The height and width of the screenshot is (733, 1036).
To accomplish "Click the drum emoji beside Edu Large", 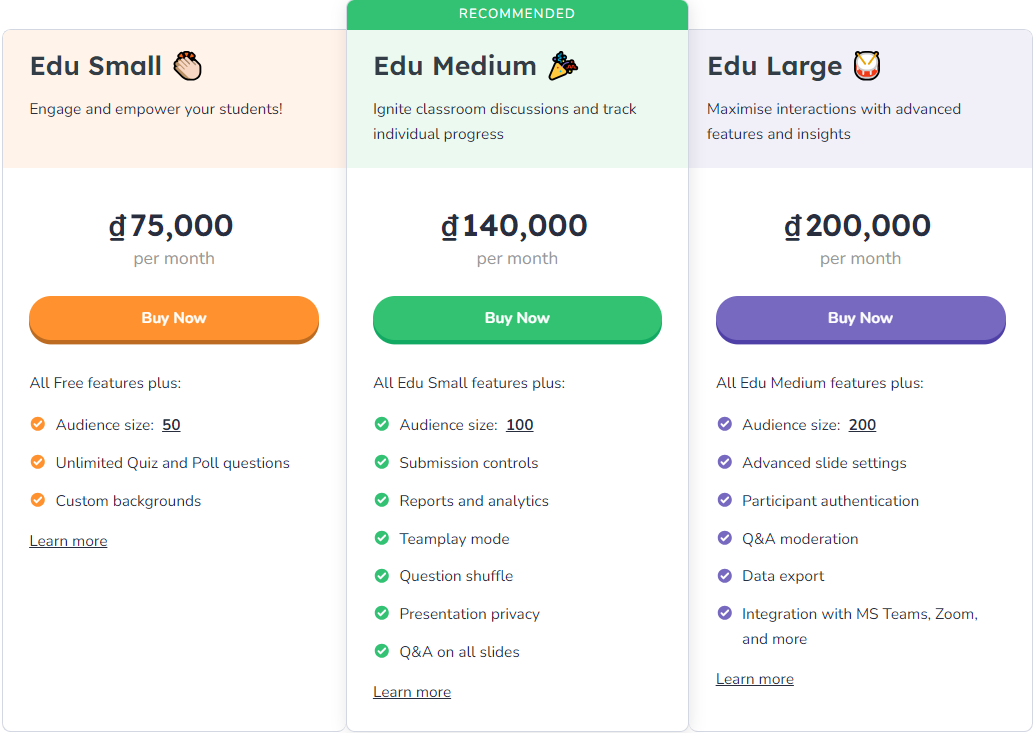I will (x=867, y=66).
